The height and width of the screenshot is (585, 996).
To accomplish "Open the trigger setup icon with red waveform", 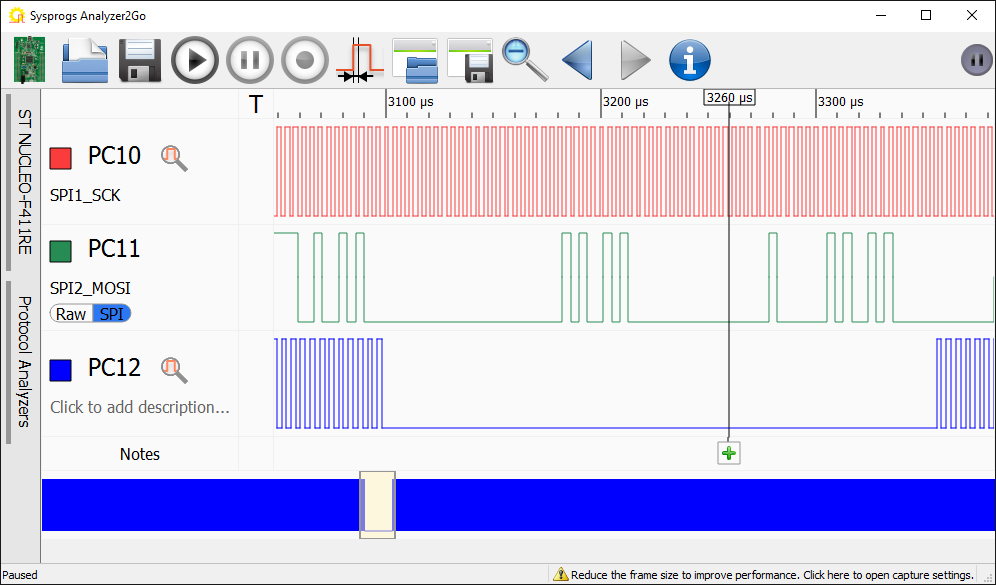I will pyautogui.click(x=359, y=60).
